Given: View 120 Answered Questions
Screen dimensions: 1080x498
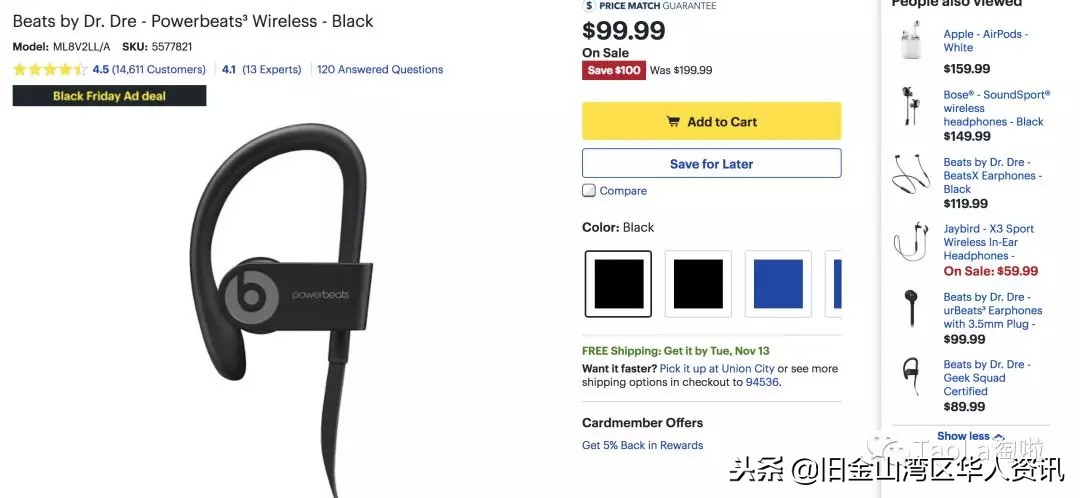Looking at the screenshot, I should (380, 70).
